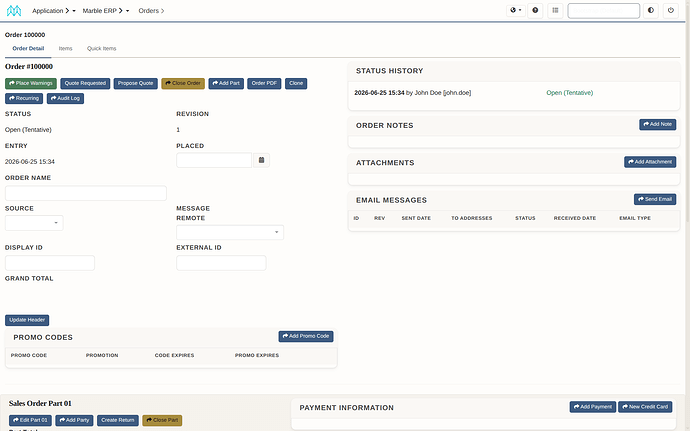The height and width of the screenshot is (431, 690).
Task: Click the Edit Part 01 button
Action: click(30, 420)
